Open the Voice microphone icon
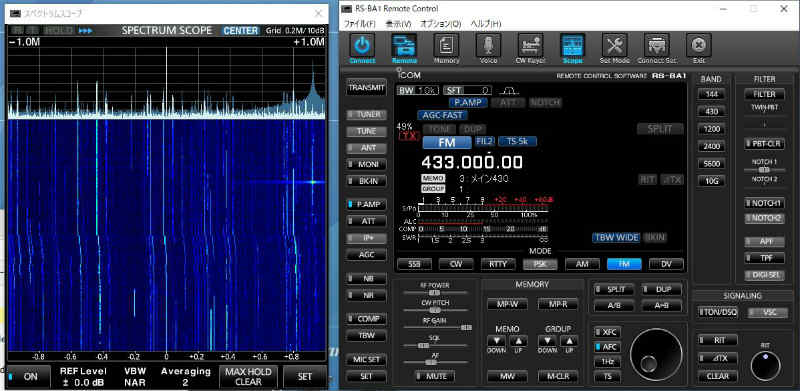This screenshot has width=800, height=391. pyautogui.click(x=488, y=46)
